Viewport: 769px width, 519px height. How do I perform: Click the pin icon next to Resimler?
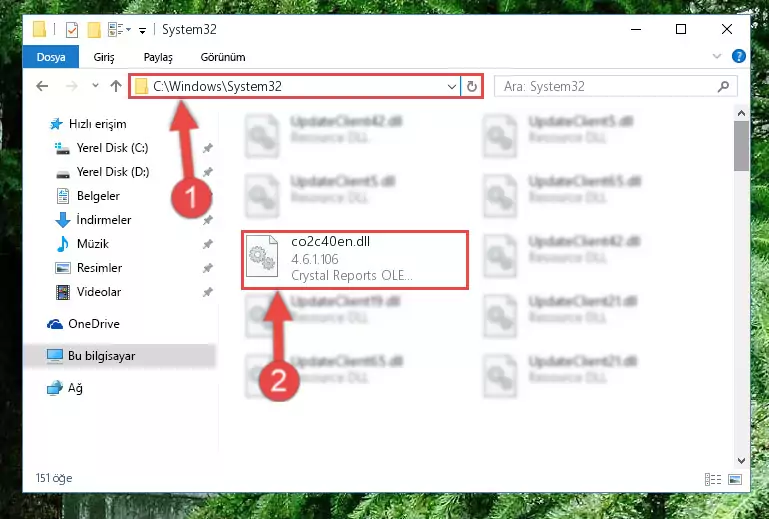[x=207, y=268]
